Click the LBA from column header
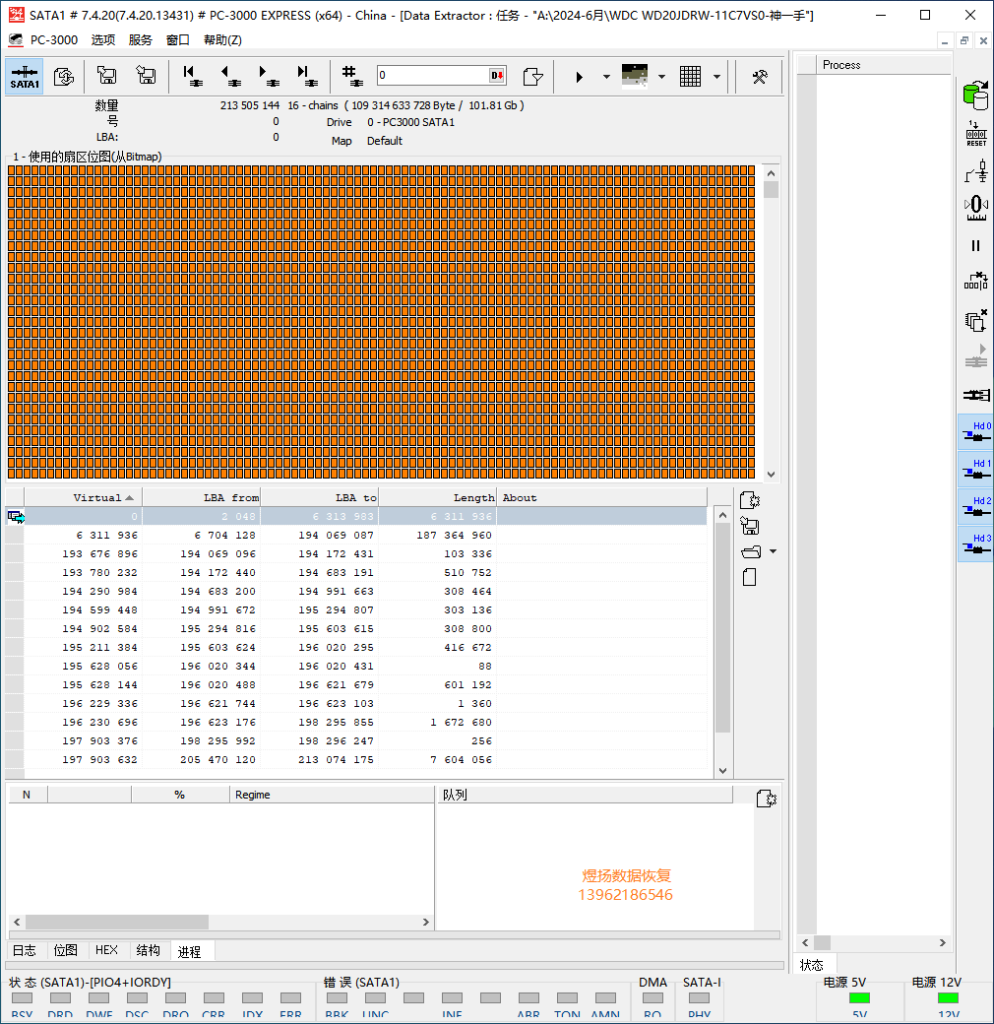The width and height of the screenshot is (994, 1024). (202, 498)
